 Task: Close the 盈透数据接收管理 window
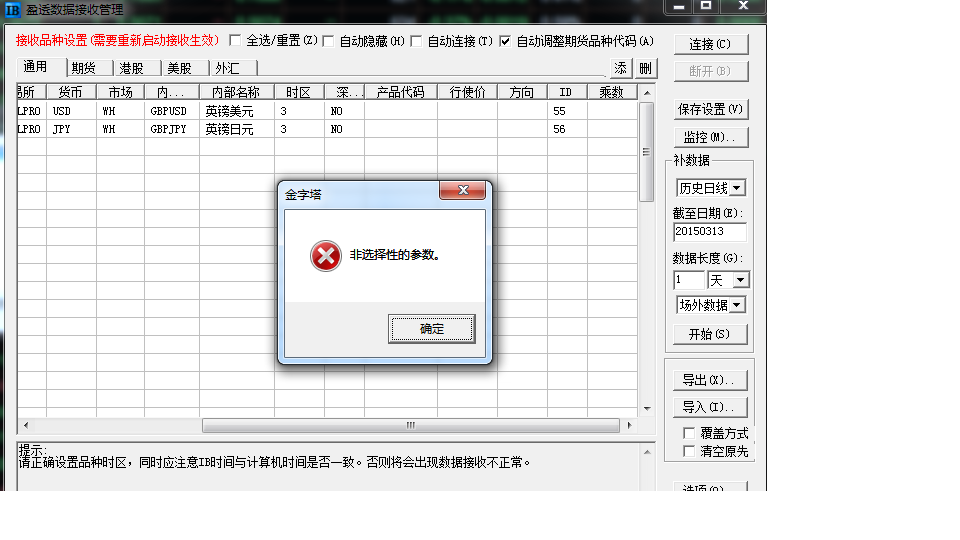743,6
